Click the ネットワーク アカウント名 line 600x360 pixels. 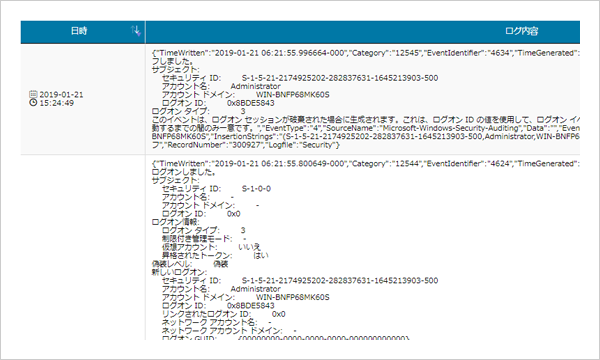[x=217, y=323]
